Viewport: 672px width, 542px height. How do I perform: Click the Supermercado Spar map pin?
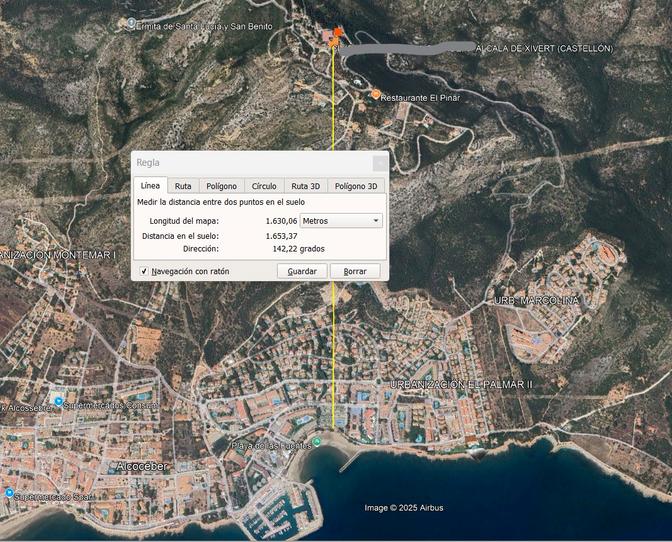point(10,494)
